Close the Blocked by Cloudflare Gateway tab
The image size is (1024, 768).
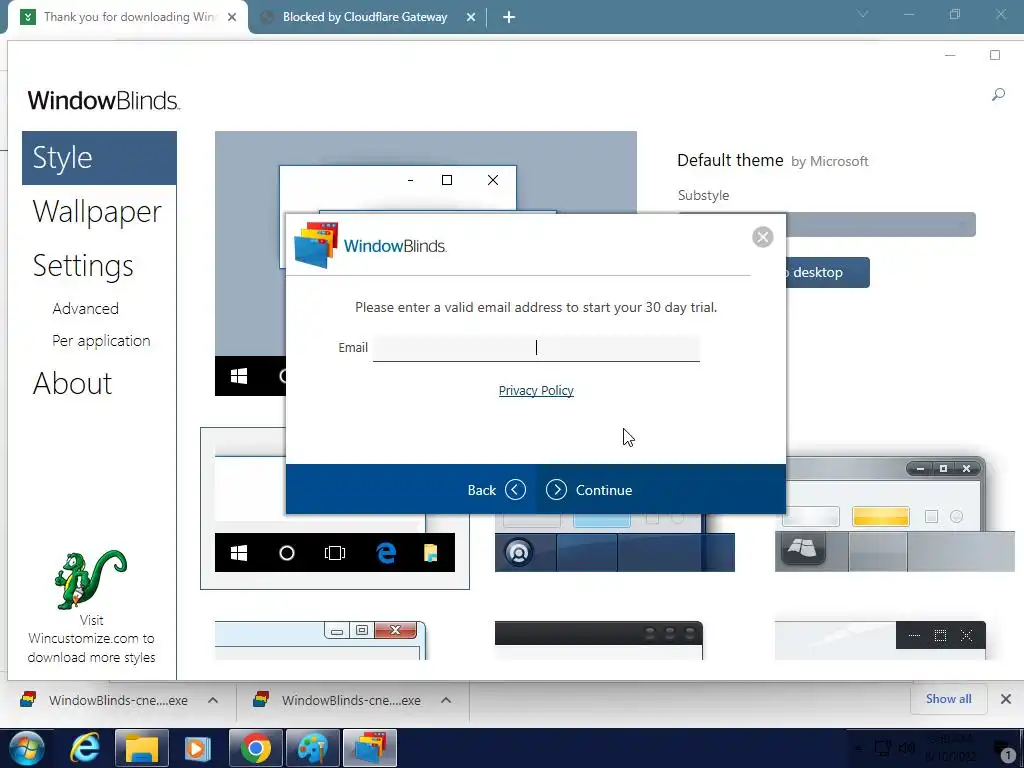(471, 18)
